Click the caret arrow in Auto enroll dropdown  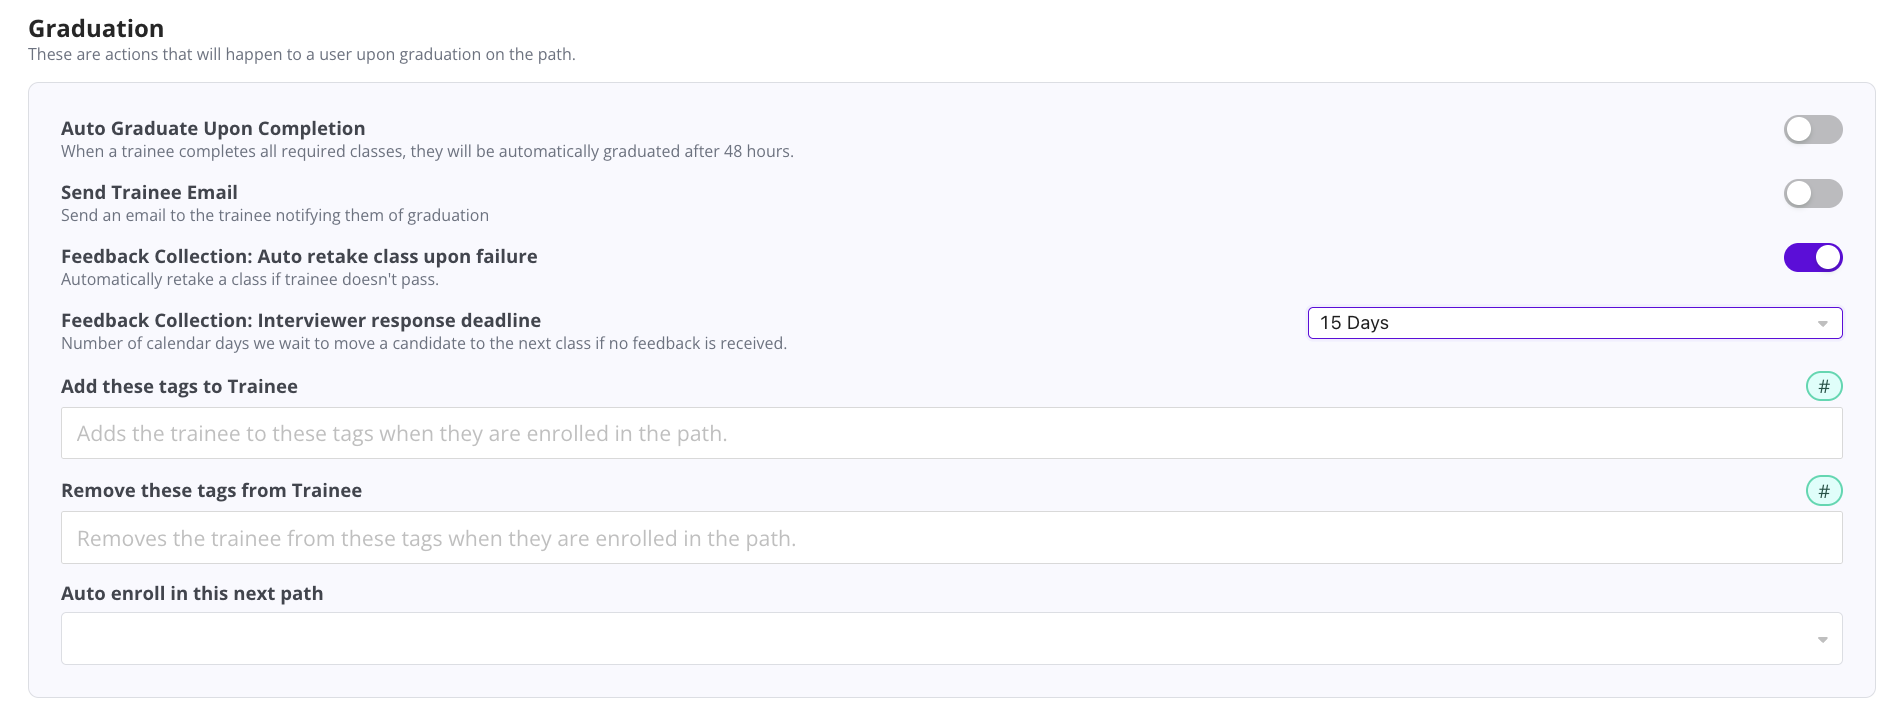click(1822, 640)
